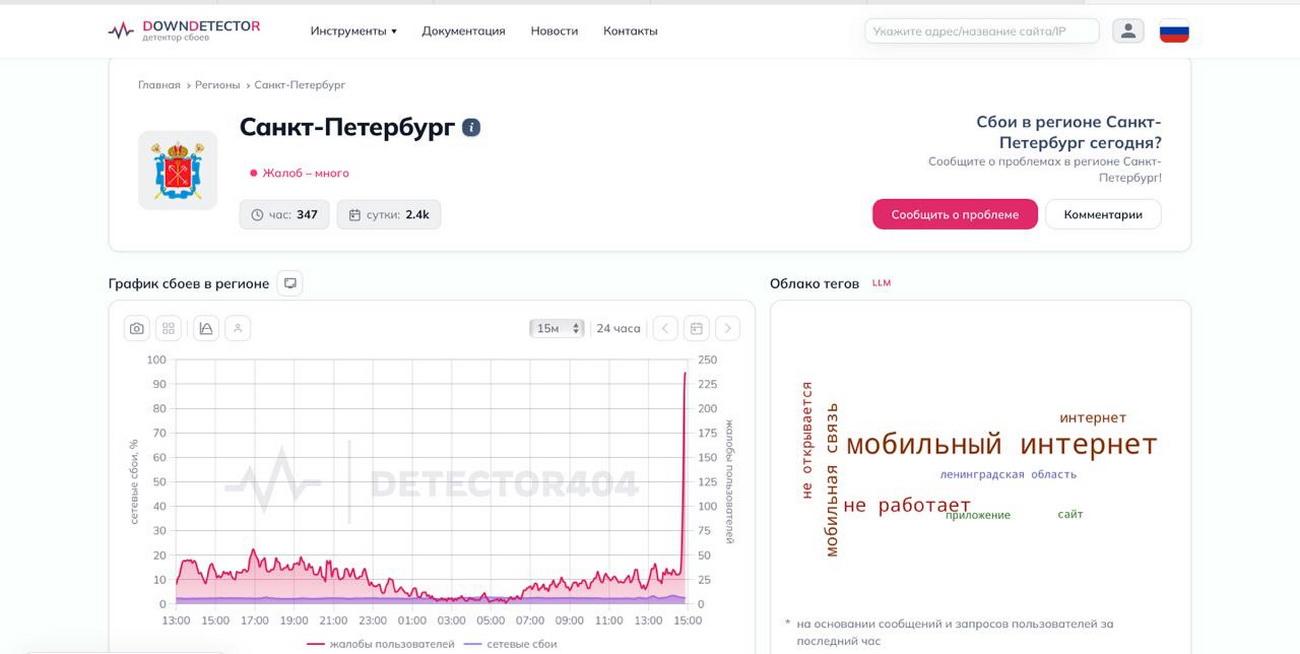Open the Новости menu item
The height and width of the screenshot is (654, 1300).
click(x=554, y=31)
